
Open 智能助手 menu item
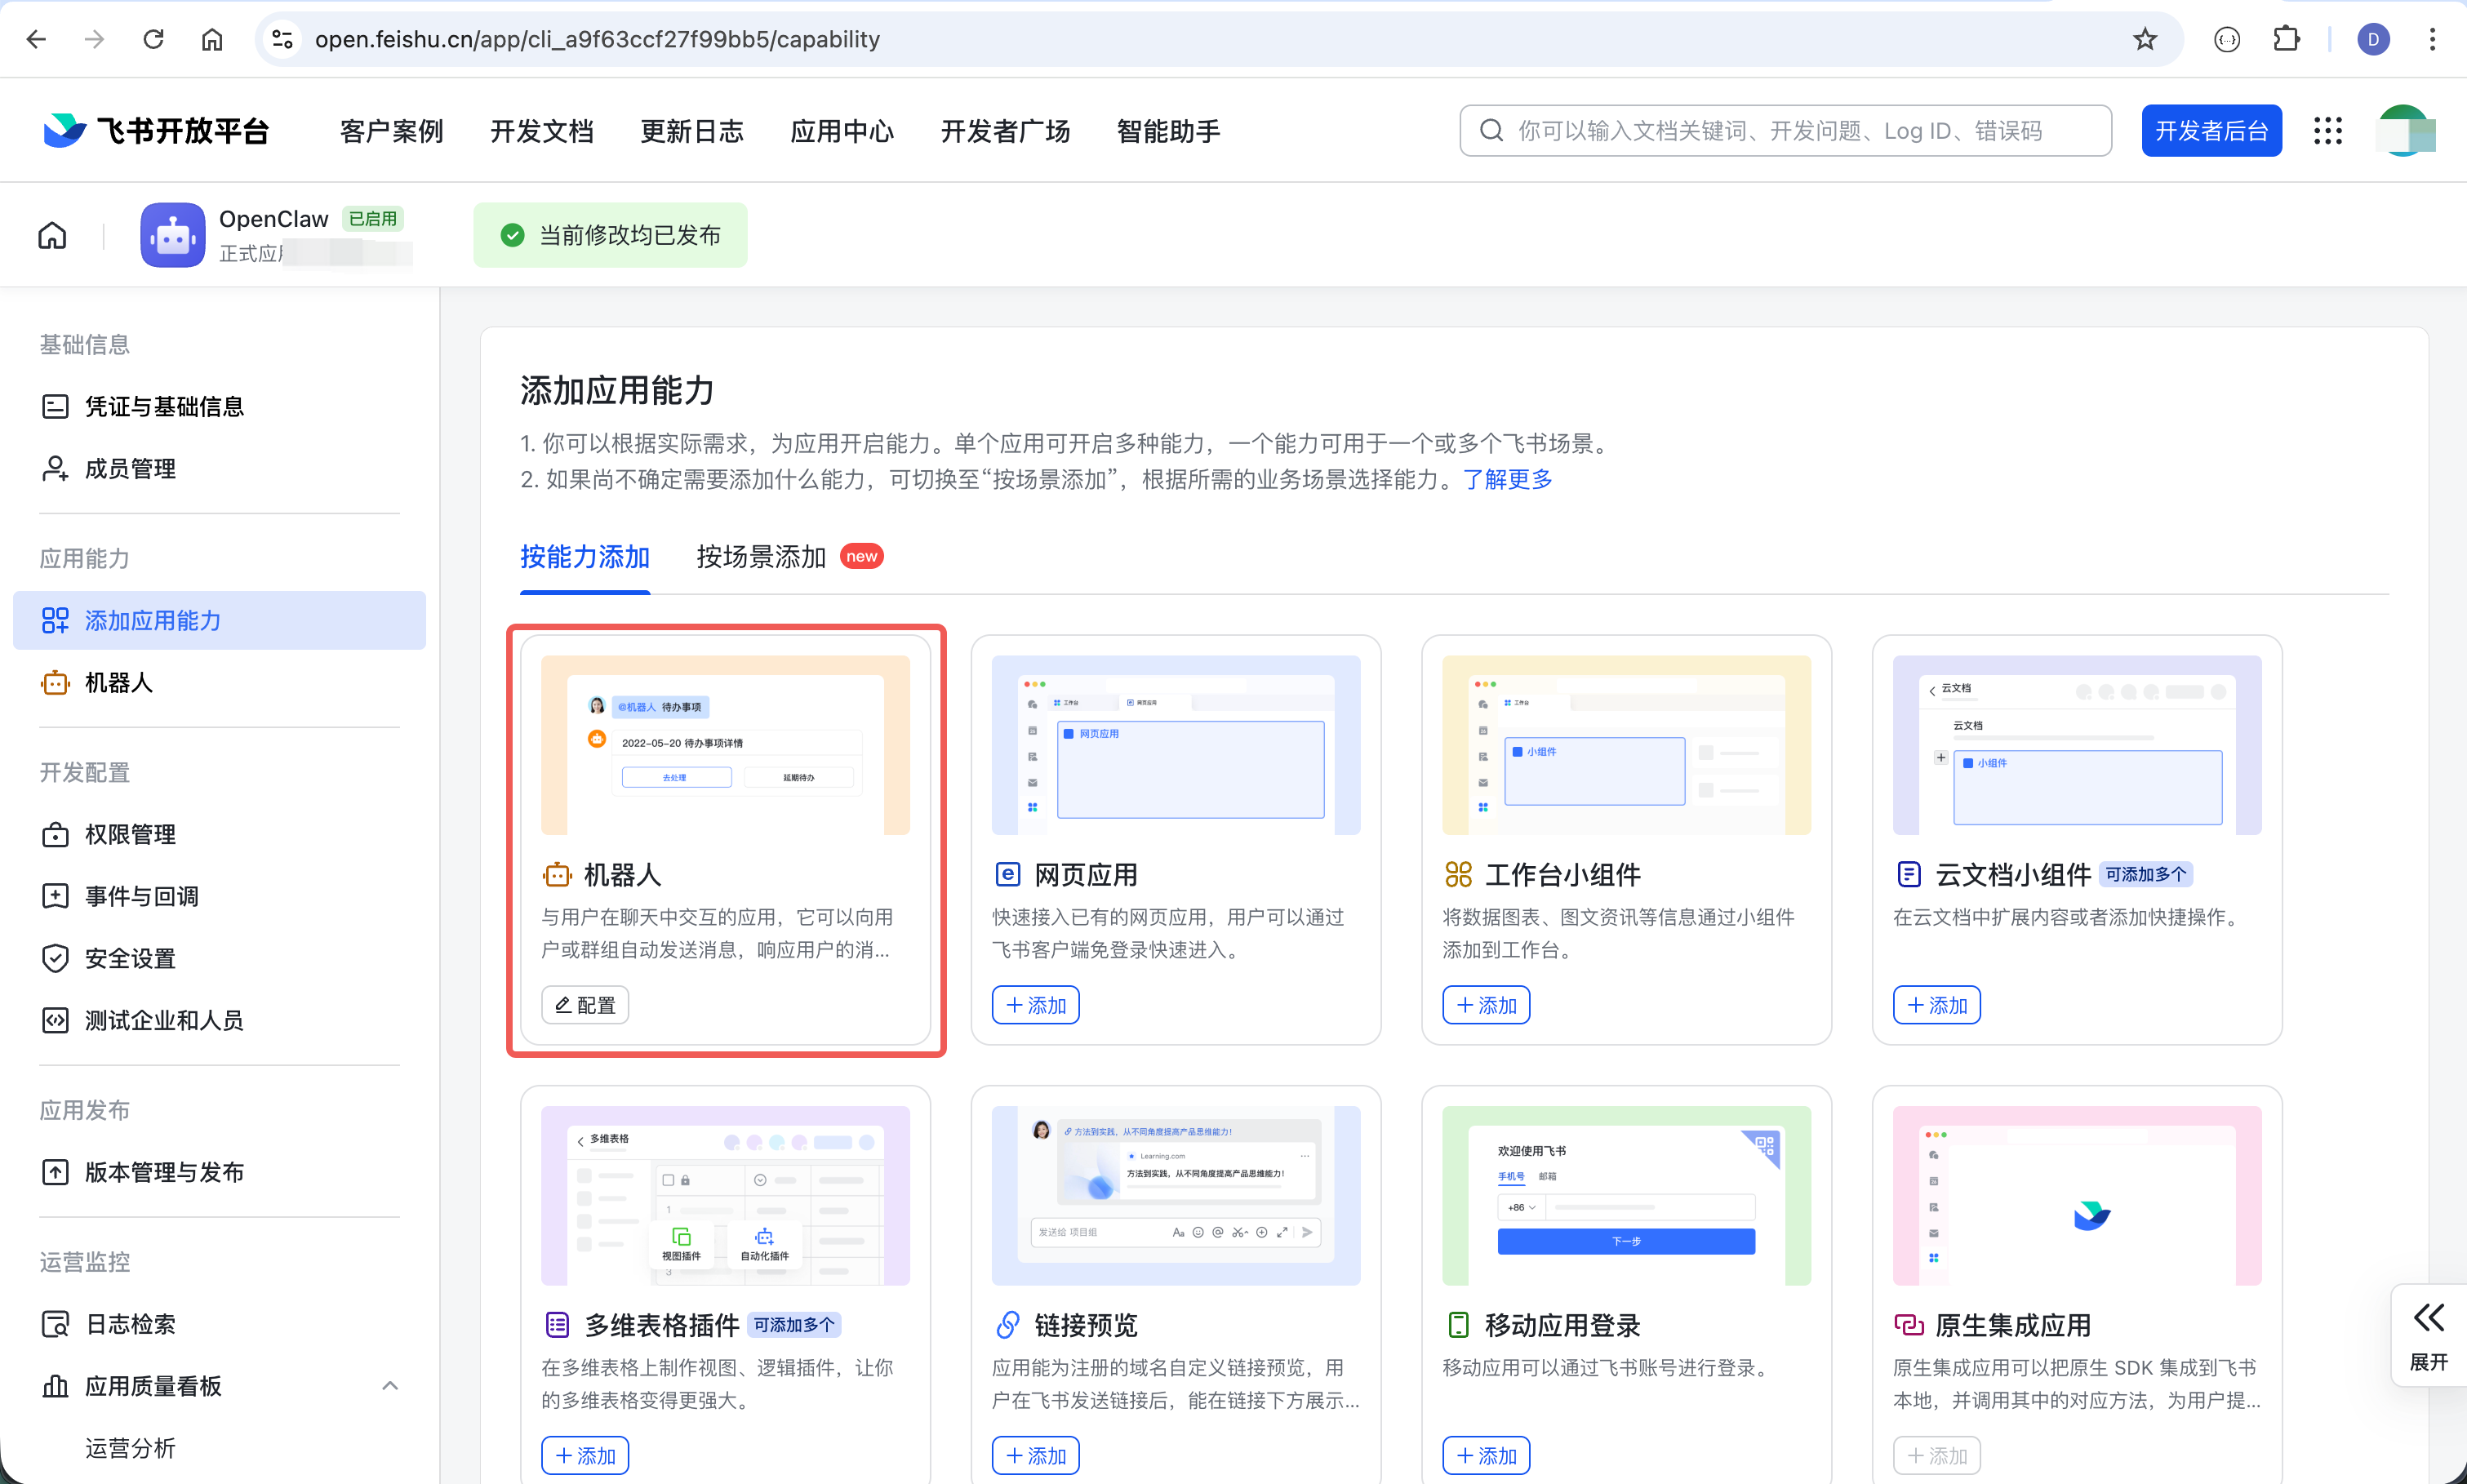(1168, 131)
